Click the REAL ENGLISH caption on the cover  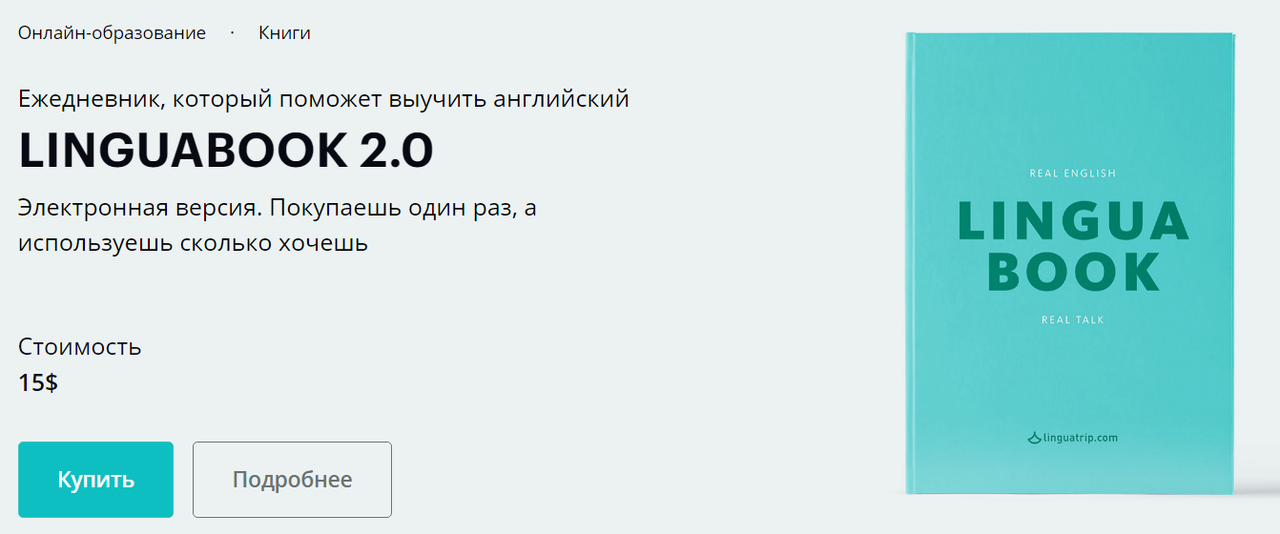pyautogui.click(x=1072, y=174)
